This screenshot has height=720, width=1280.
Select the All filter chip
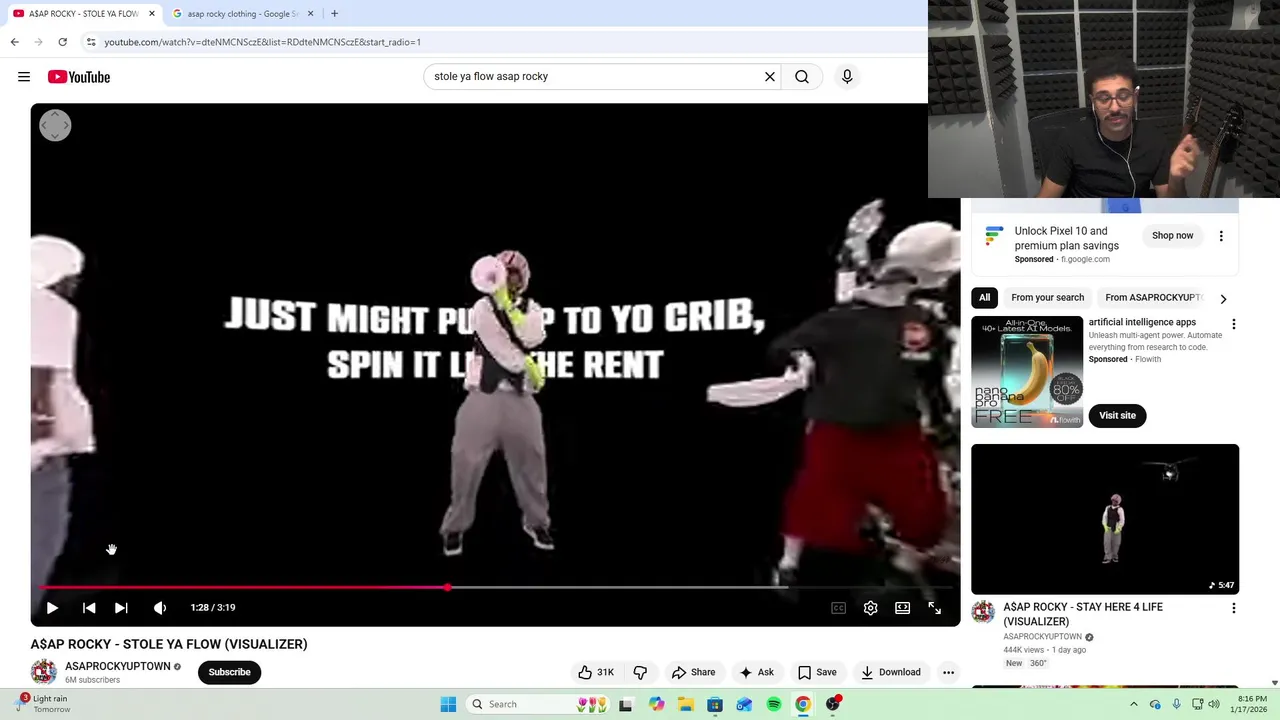(984, 297)
